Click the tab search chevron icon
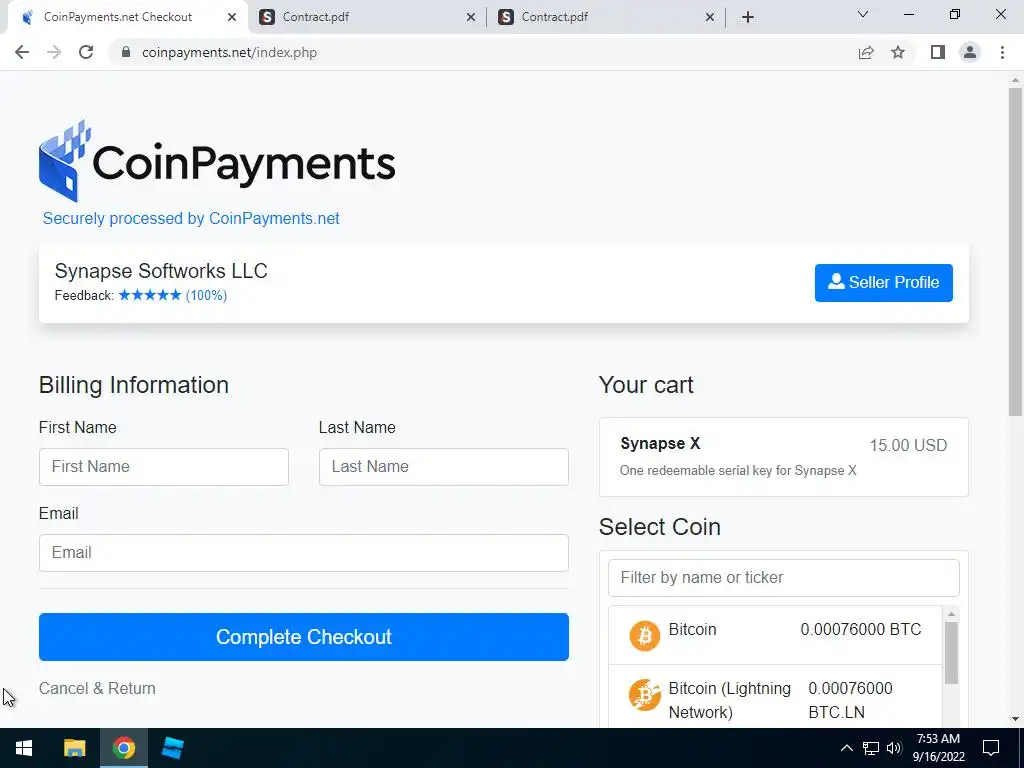The height and width of the screenshot is (768, 1024). pyautogui.click(x=863, y=14)
